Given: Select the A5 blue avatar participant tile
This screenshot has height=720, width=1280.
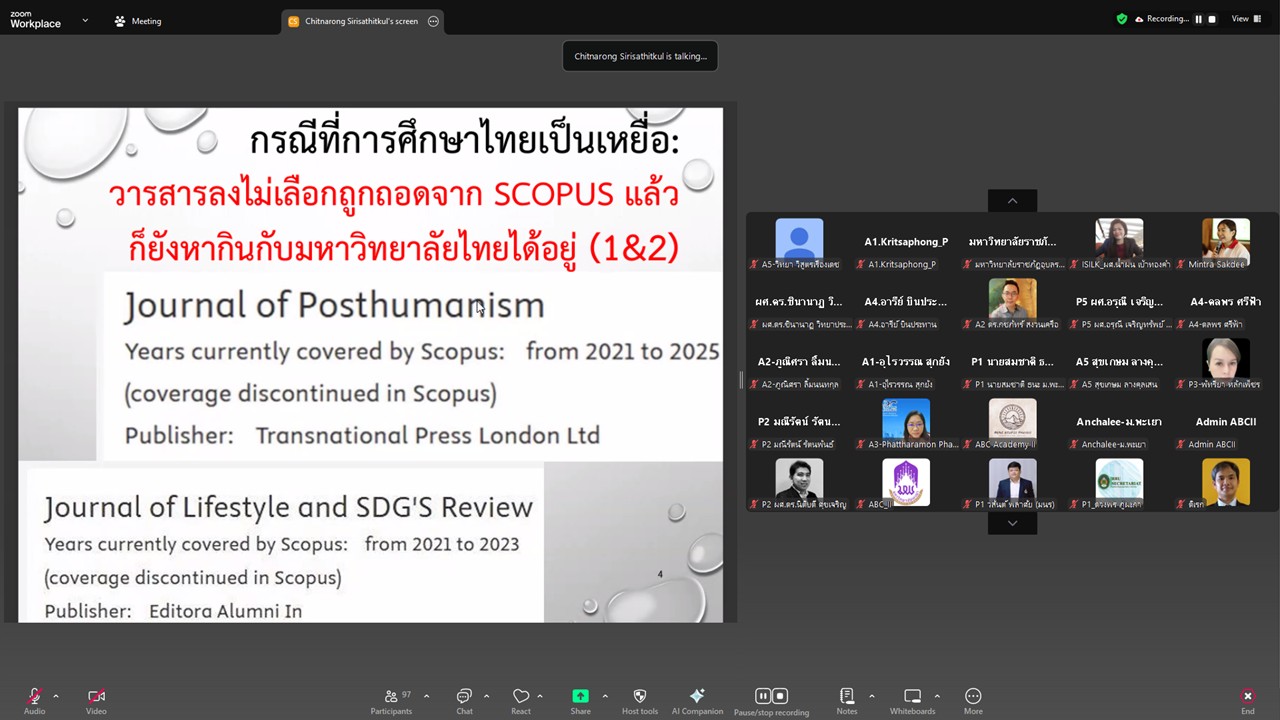Looking at the screenshot, I should 799,244.
